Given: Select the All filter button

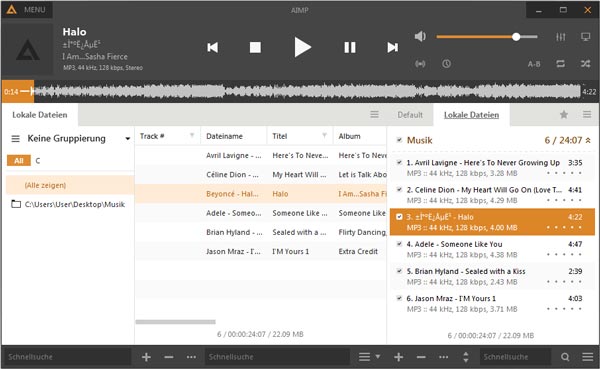Looking at the screenshot, I should tap(18, 161).
